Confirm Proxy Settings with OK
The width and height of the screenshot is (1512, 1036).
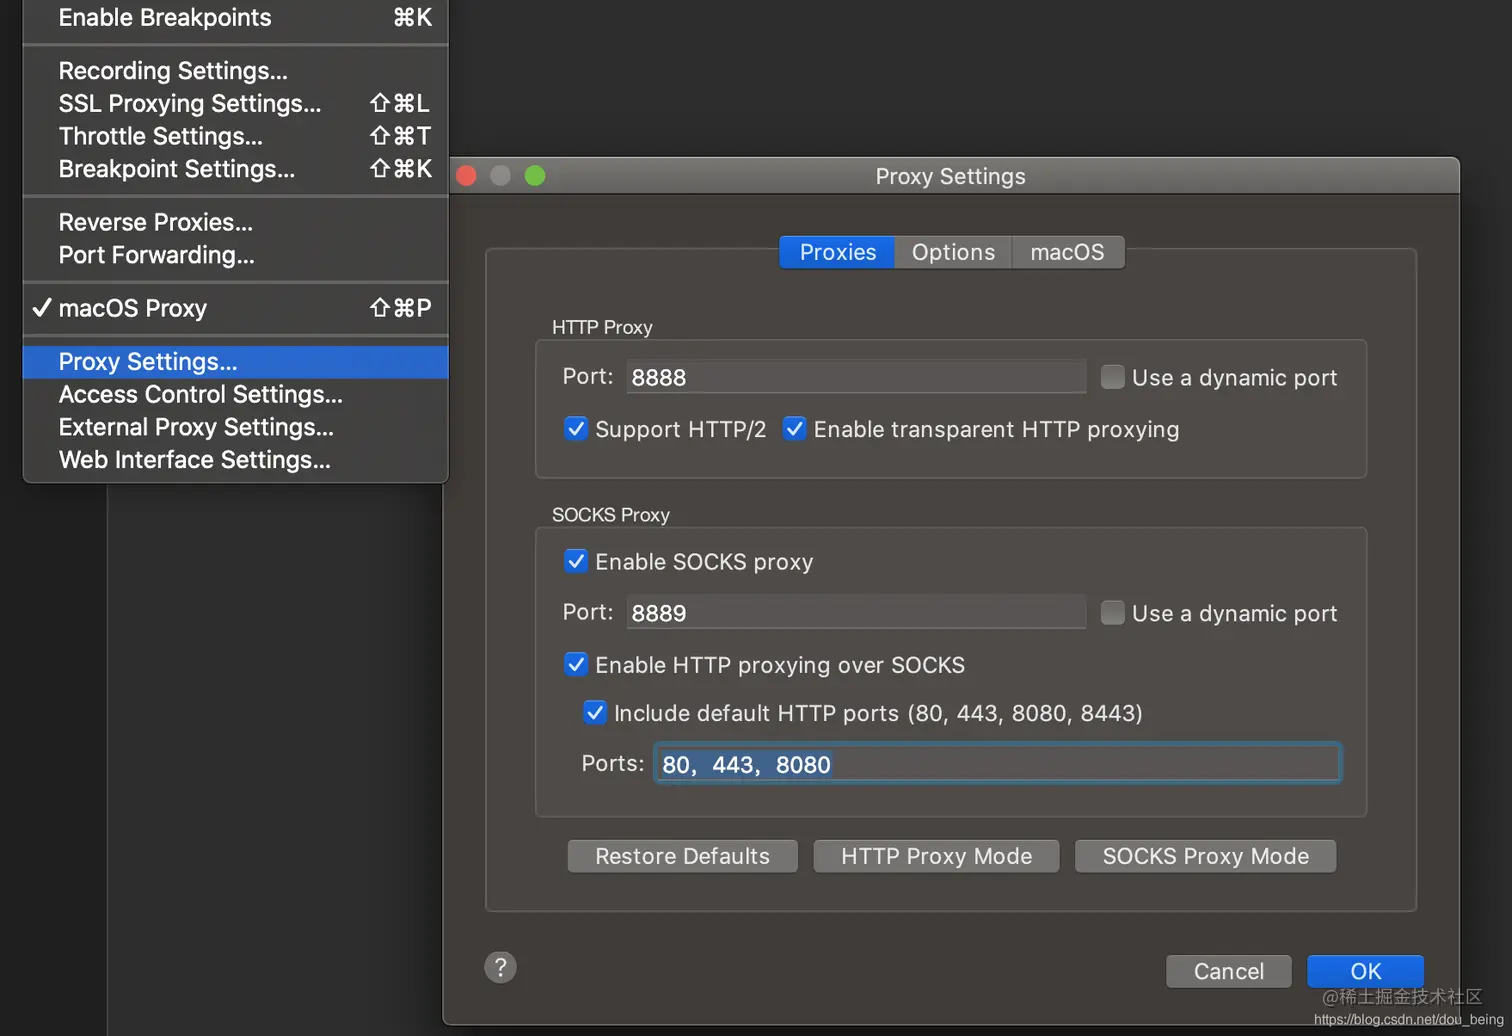tap(1365, 971)
